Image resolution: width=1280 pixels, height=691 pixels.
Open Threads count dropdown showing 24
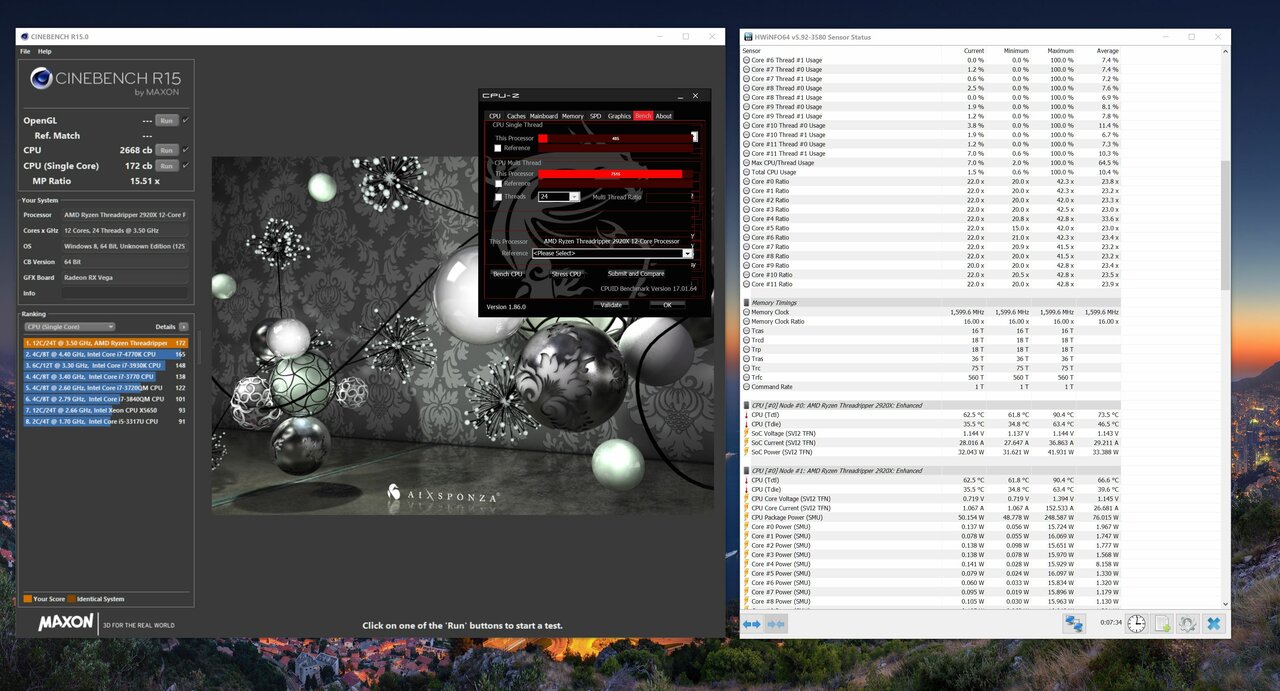pos(559,197)
